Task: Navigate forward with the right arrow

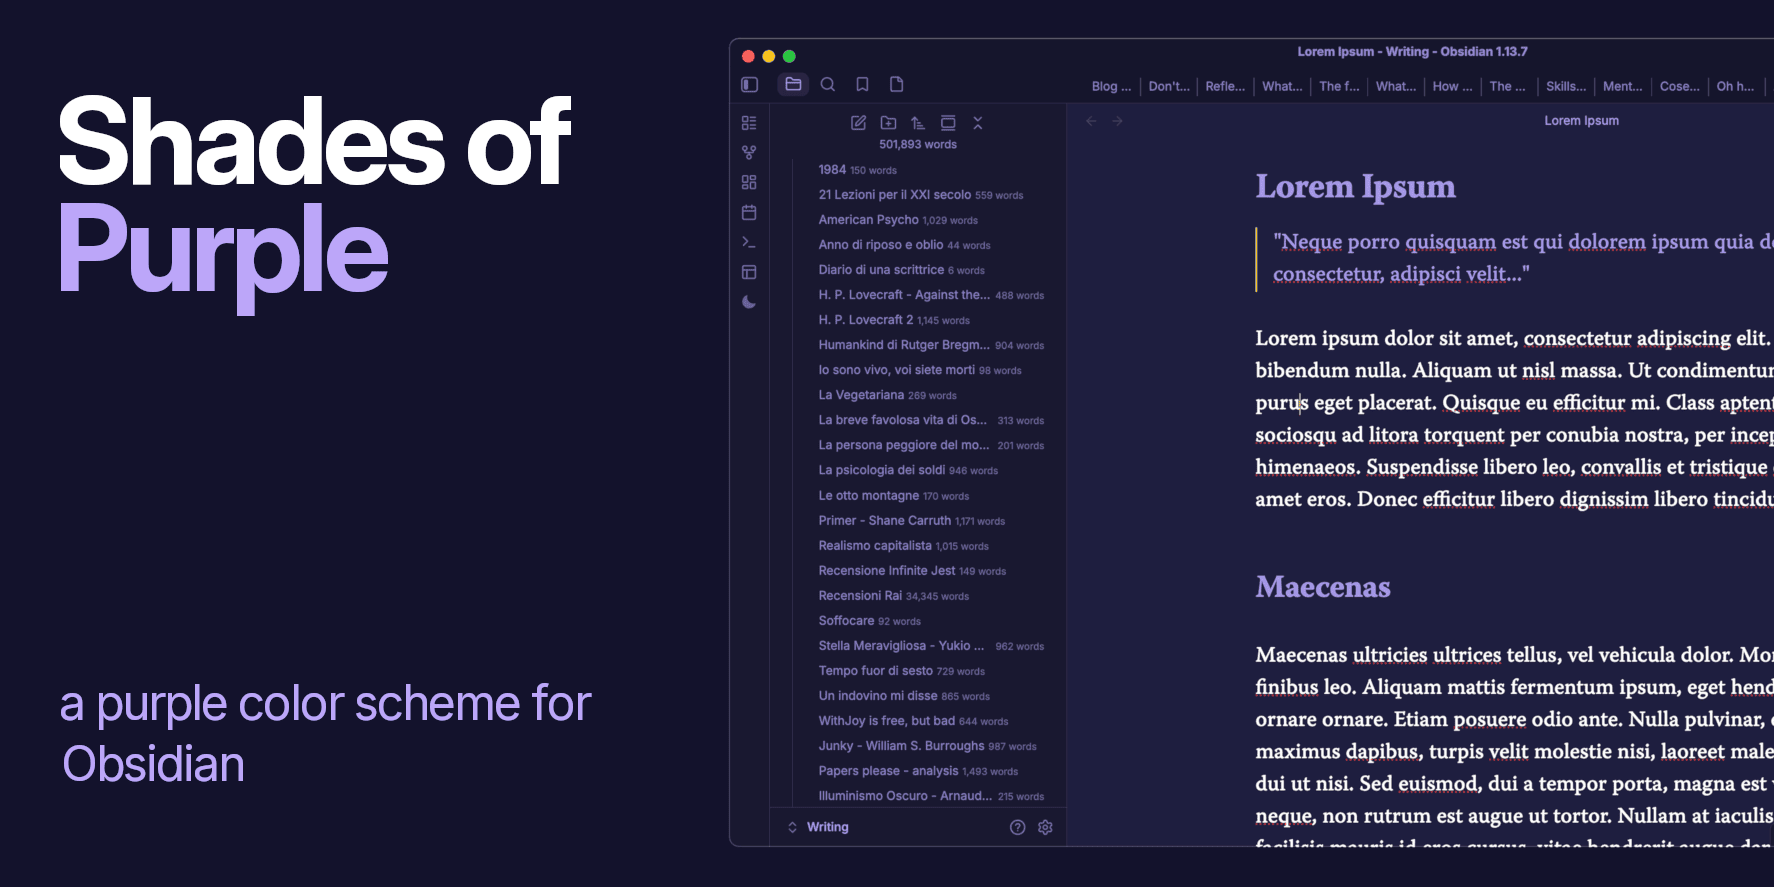Action: [1118, 121]
